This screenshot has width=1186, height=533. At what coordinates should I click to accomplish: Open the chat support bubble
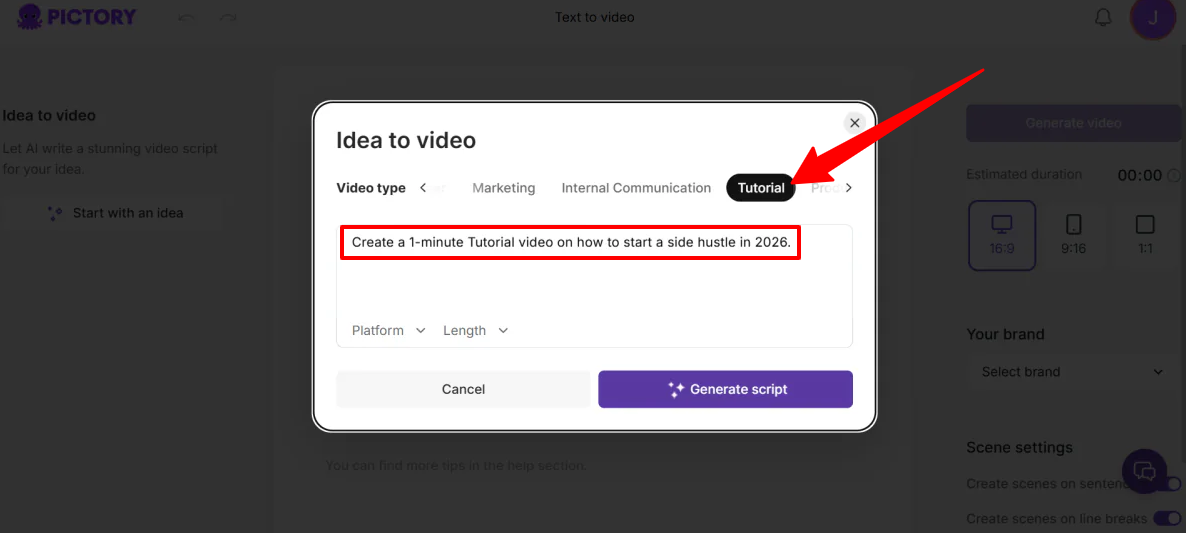click(x=1145, y=472)
